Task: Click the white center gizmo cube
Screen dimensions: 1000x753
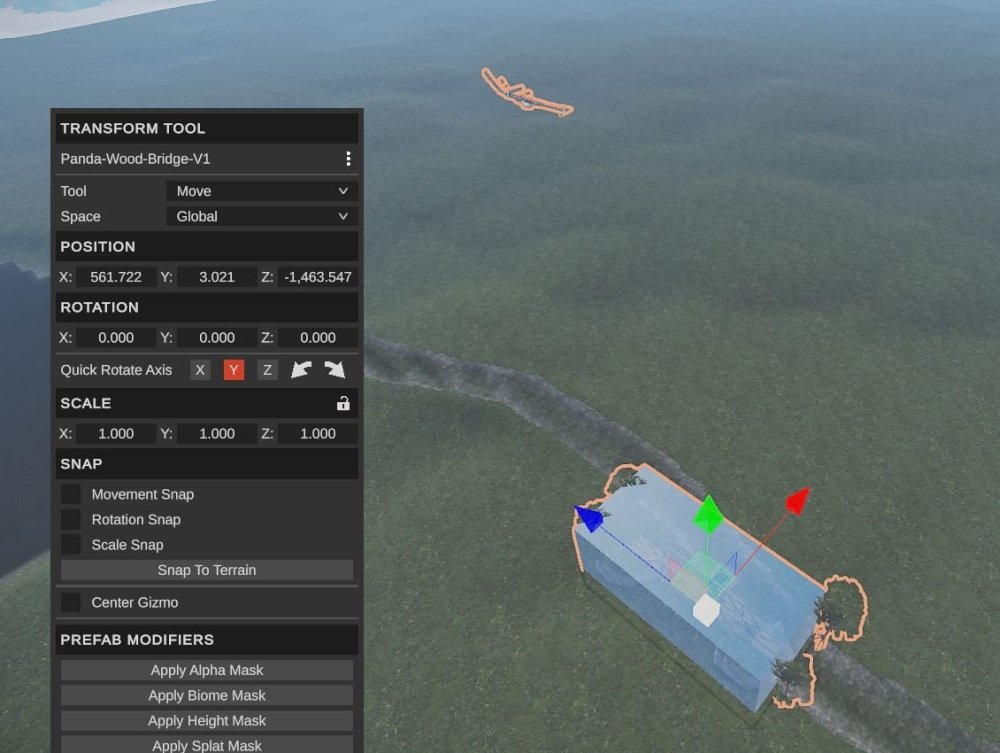Action: (706, 610)
